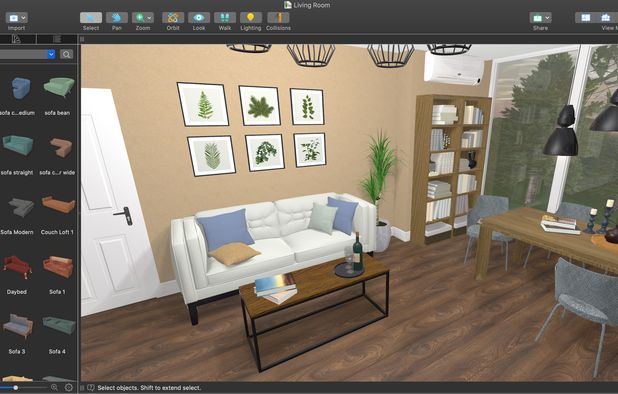Image resolution: width=618 pixels, height=394 pixels.
Task: Open the Share dropdown arrow
Action: 547,18
